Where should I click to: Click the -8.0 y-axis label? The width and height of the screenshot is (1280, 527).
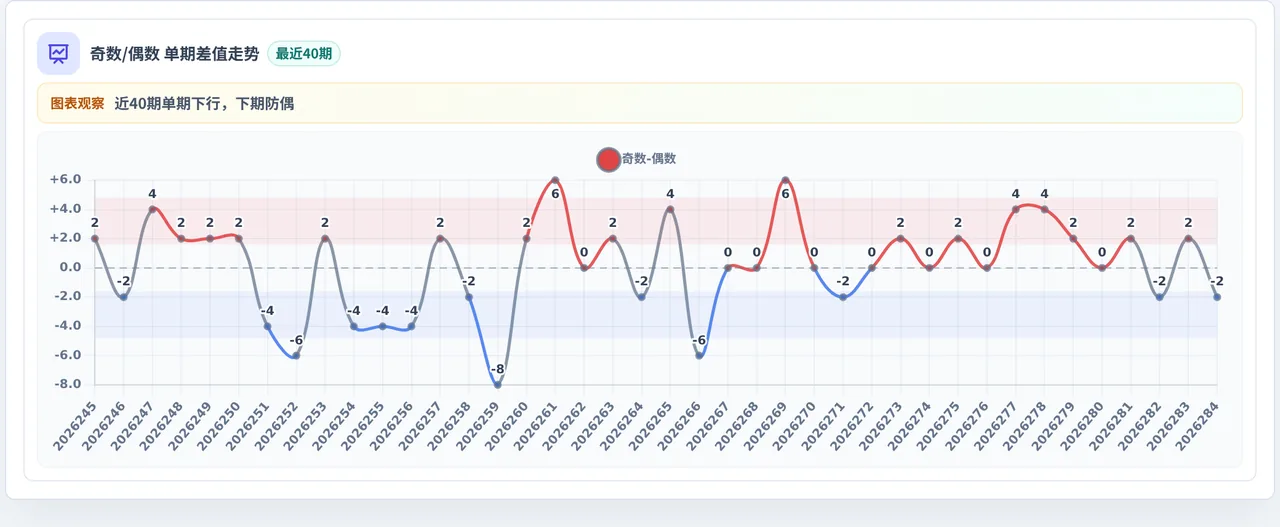tap(65, 385)
